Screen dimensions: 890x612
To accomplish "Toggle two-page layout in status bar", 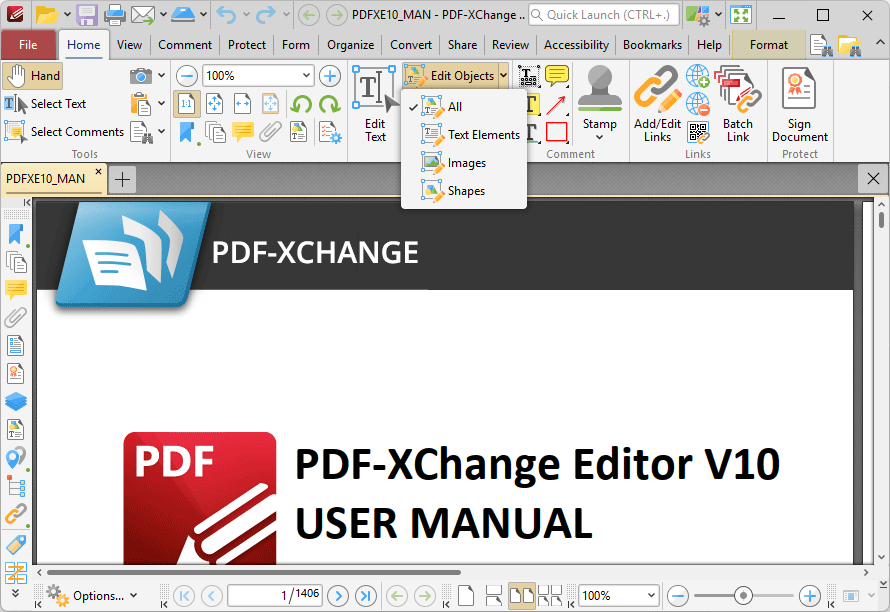I will (522, 596).
